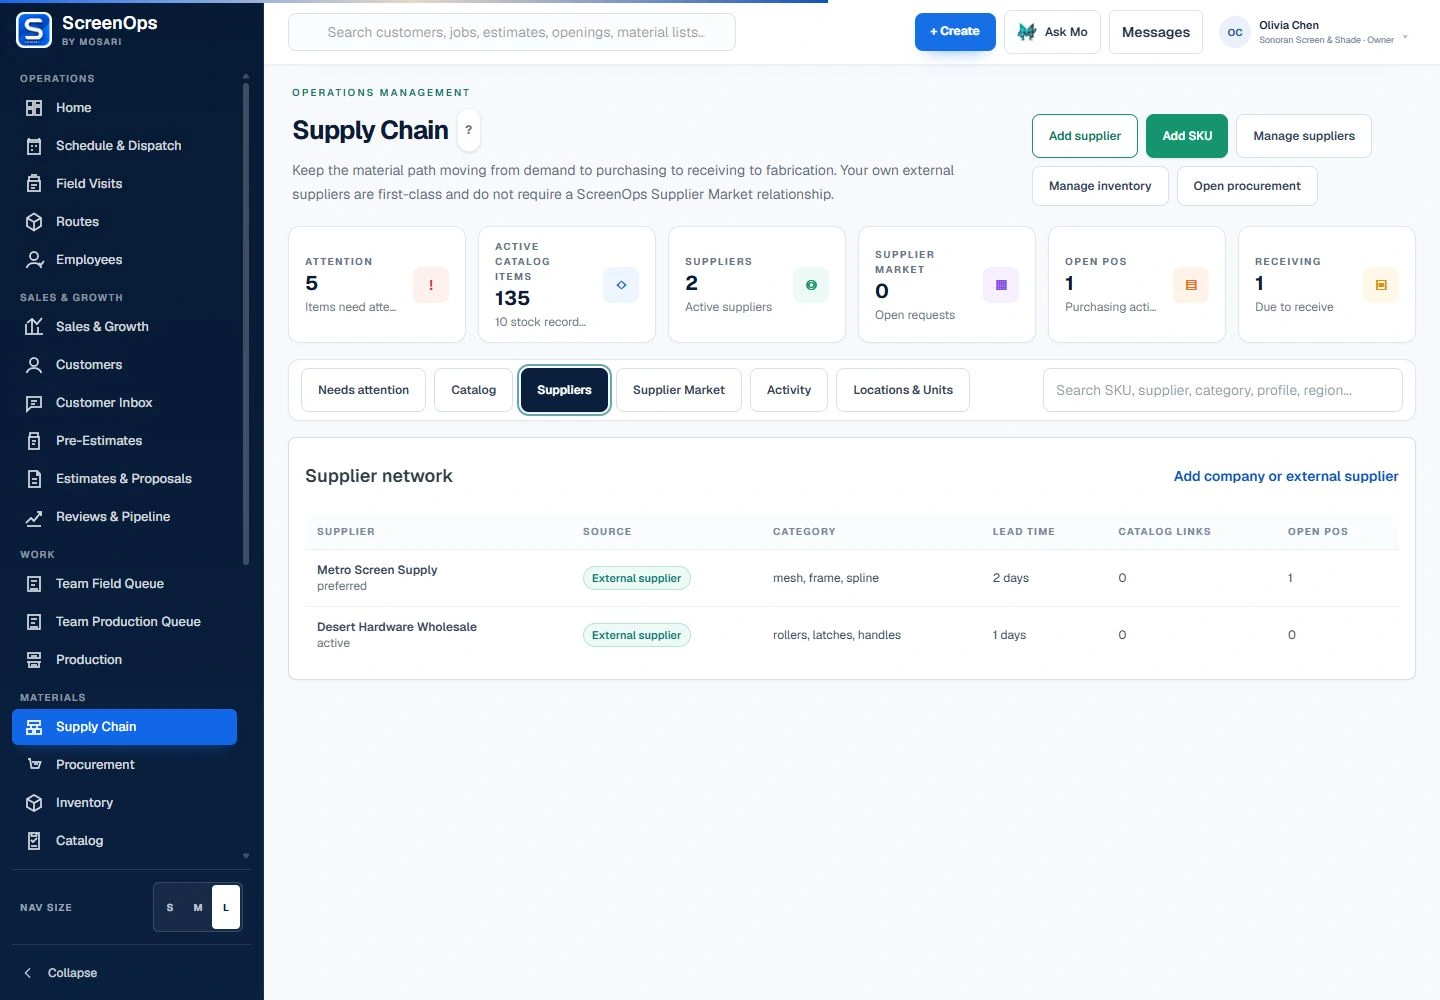Select the Supplier Market tab
Screen dimensions: 1440x1000
pyautogui.click(x=679, y=390)
